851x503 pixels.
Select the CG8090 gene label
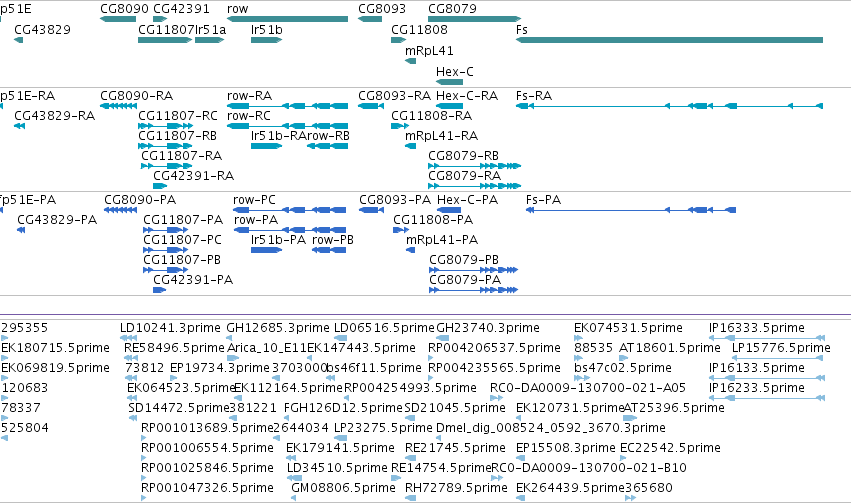pos(124,9)
